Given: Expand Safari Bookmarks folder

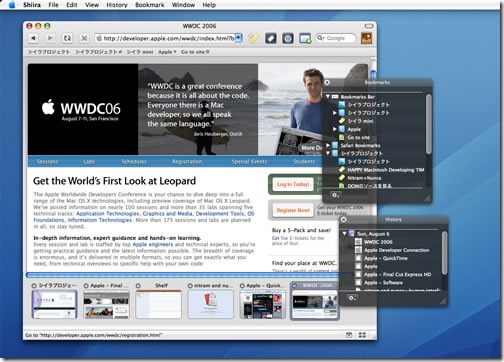Looking at the screenshot, I should tap(328, 145).
